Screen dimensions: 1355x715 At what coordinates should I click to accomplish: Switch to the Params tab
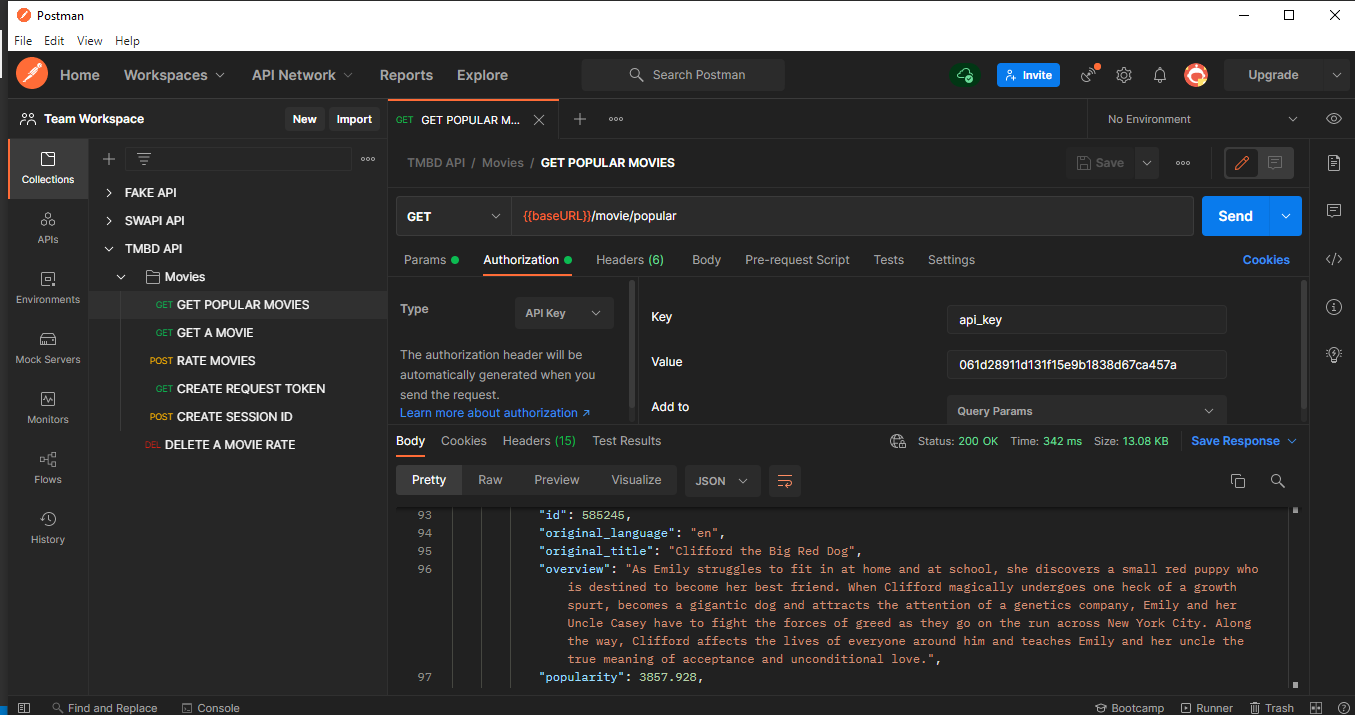(x=431, y=260)
